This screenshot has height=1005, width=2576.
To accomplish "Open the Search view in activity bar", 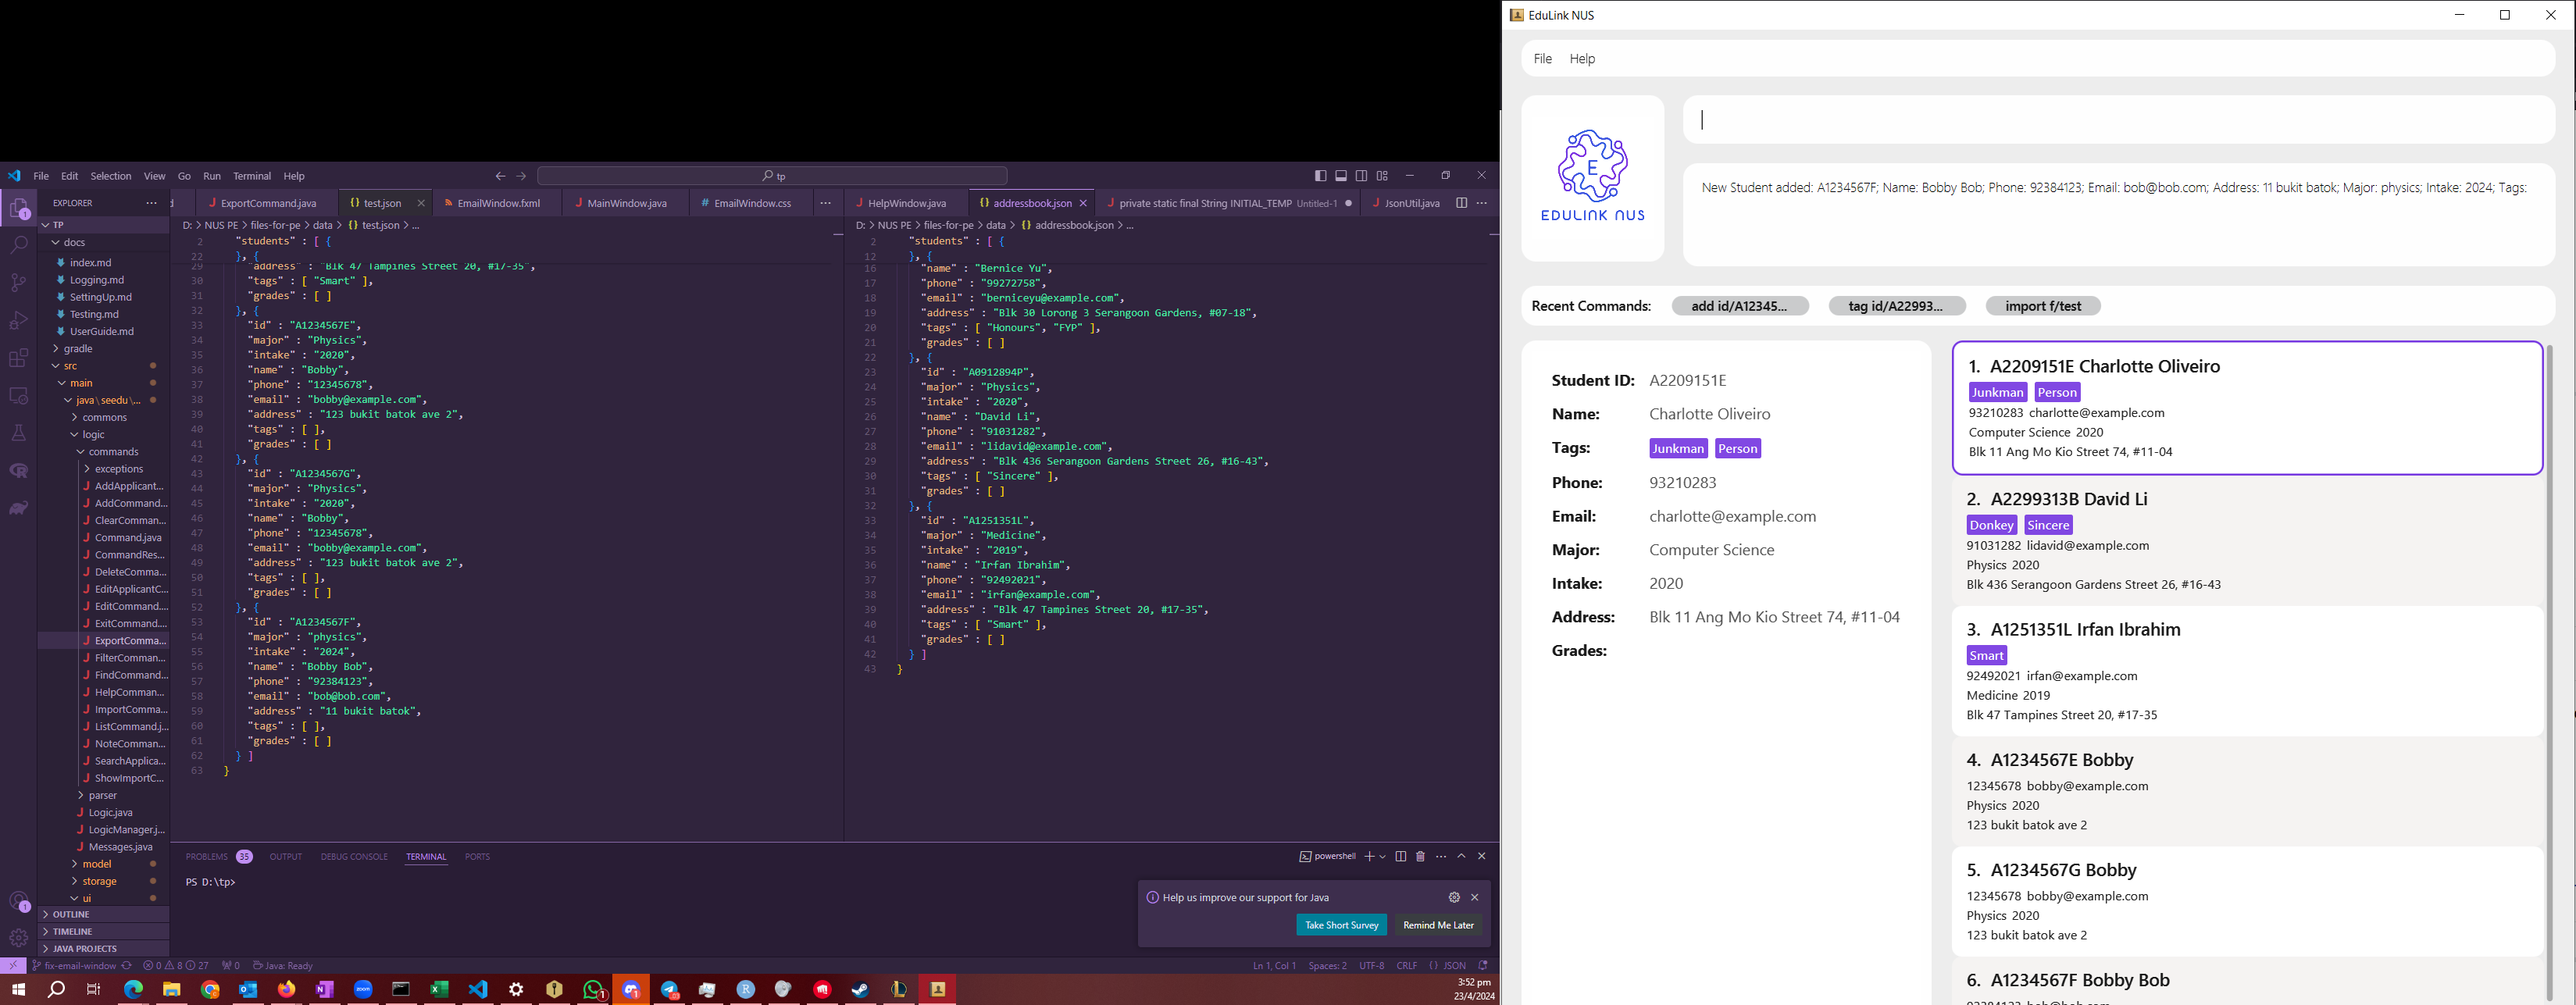I will (19, 244).
